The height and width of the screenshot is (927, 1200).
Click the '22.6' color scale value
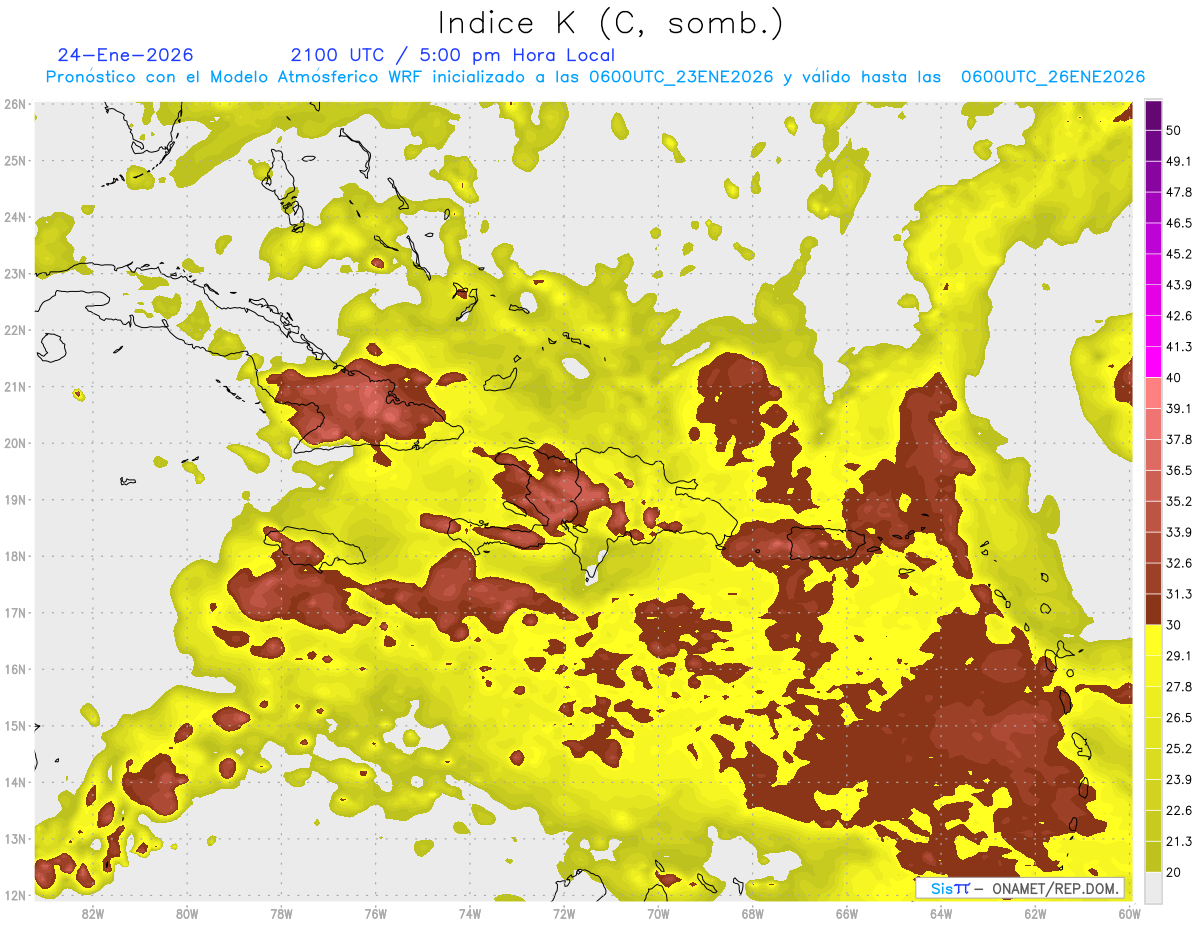(x=1179, y=810)
